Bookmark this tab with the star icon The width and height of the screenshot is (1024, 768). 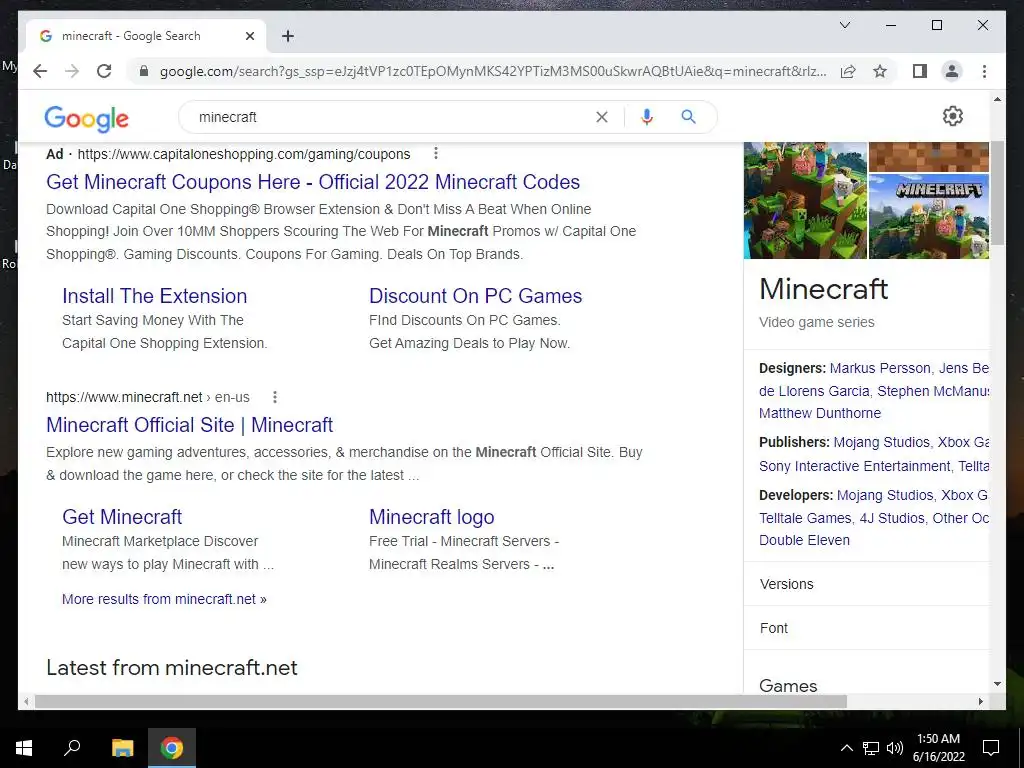coord(880,71)
